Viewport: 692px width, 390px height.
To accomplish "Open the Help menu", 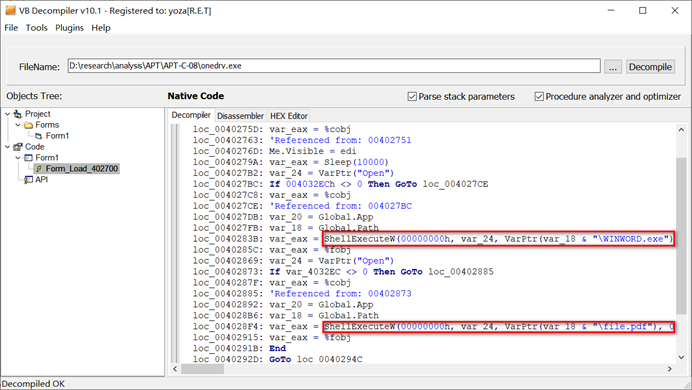I will point(101,28).
